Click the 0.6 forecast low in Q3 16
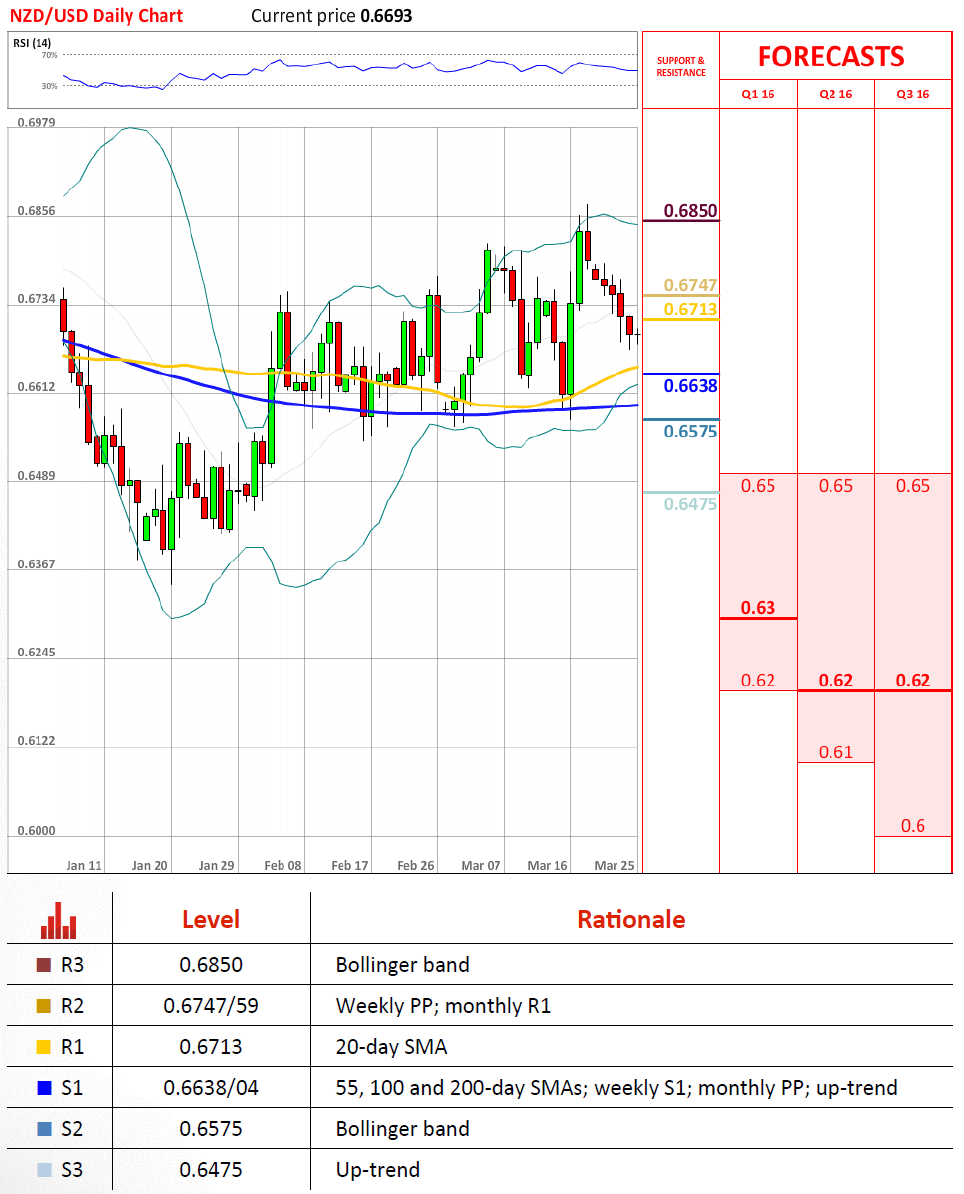 [x=913, y=825]
